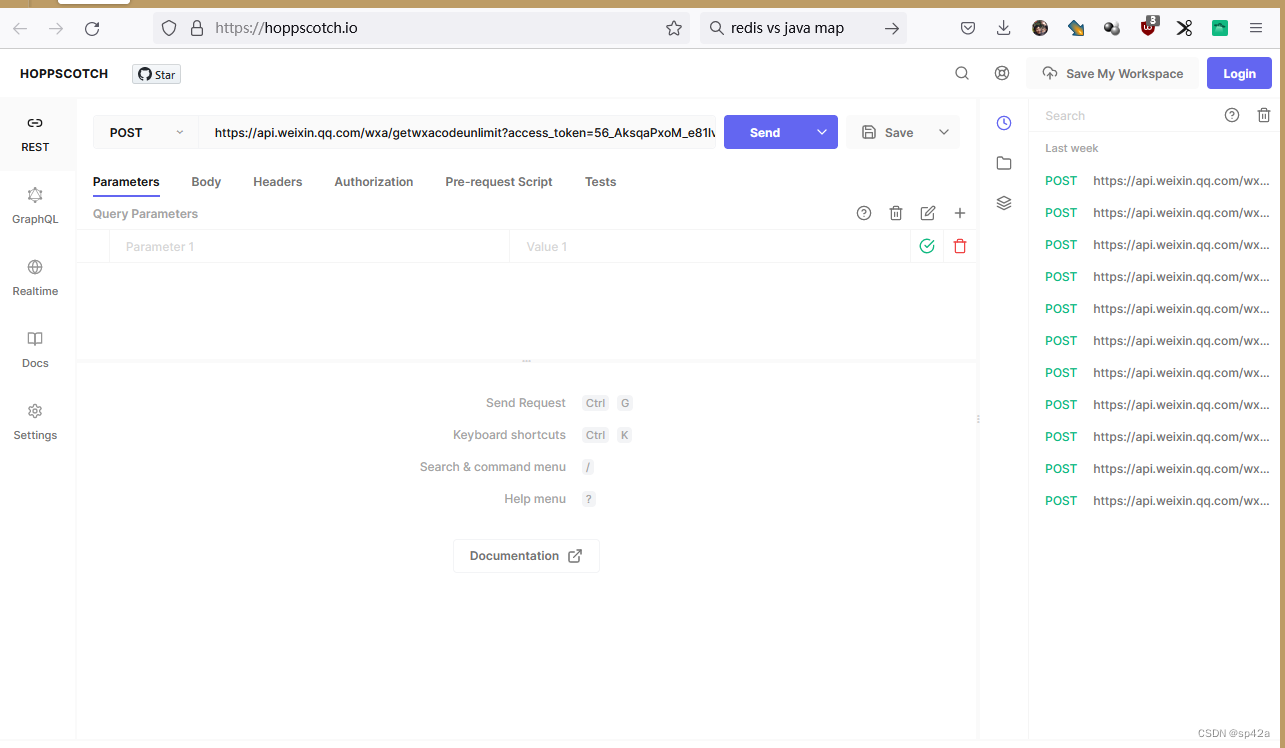Open browser downloads arrow icon
This screenshot has width=1285, height=748.
[1004, 28]
